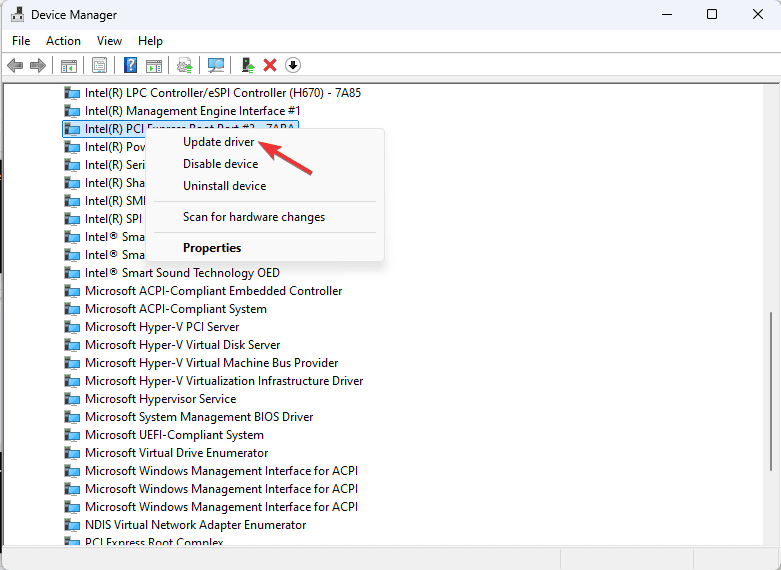The height and width of the screenshot is (570, 781).
Task: Select NDIS Virtual Network Adapter Enumerator
Action: coord(195,525)
